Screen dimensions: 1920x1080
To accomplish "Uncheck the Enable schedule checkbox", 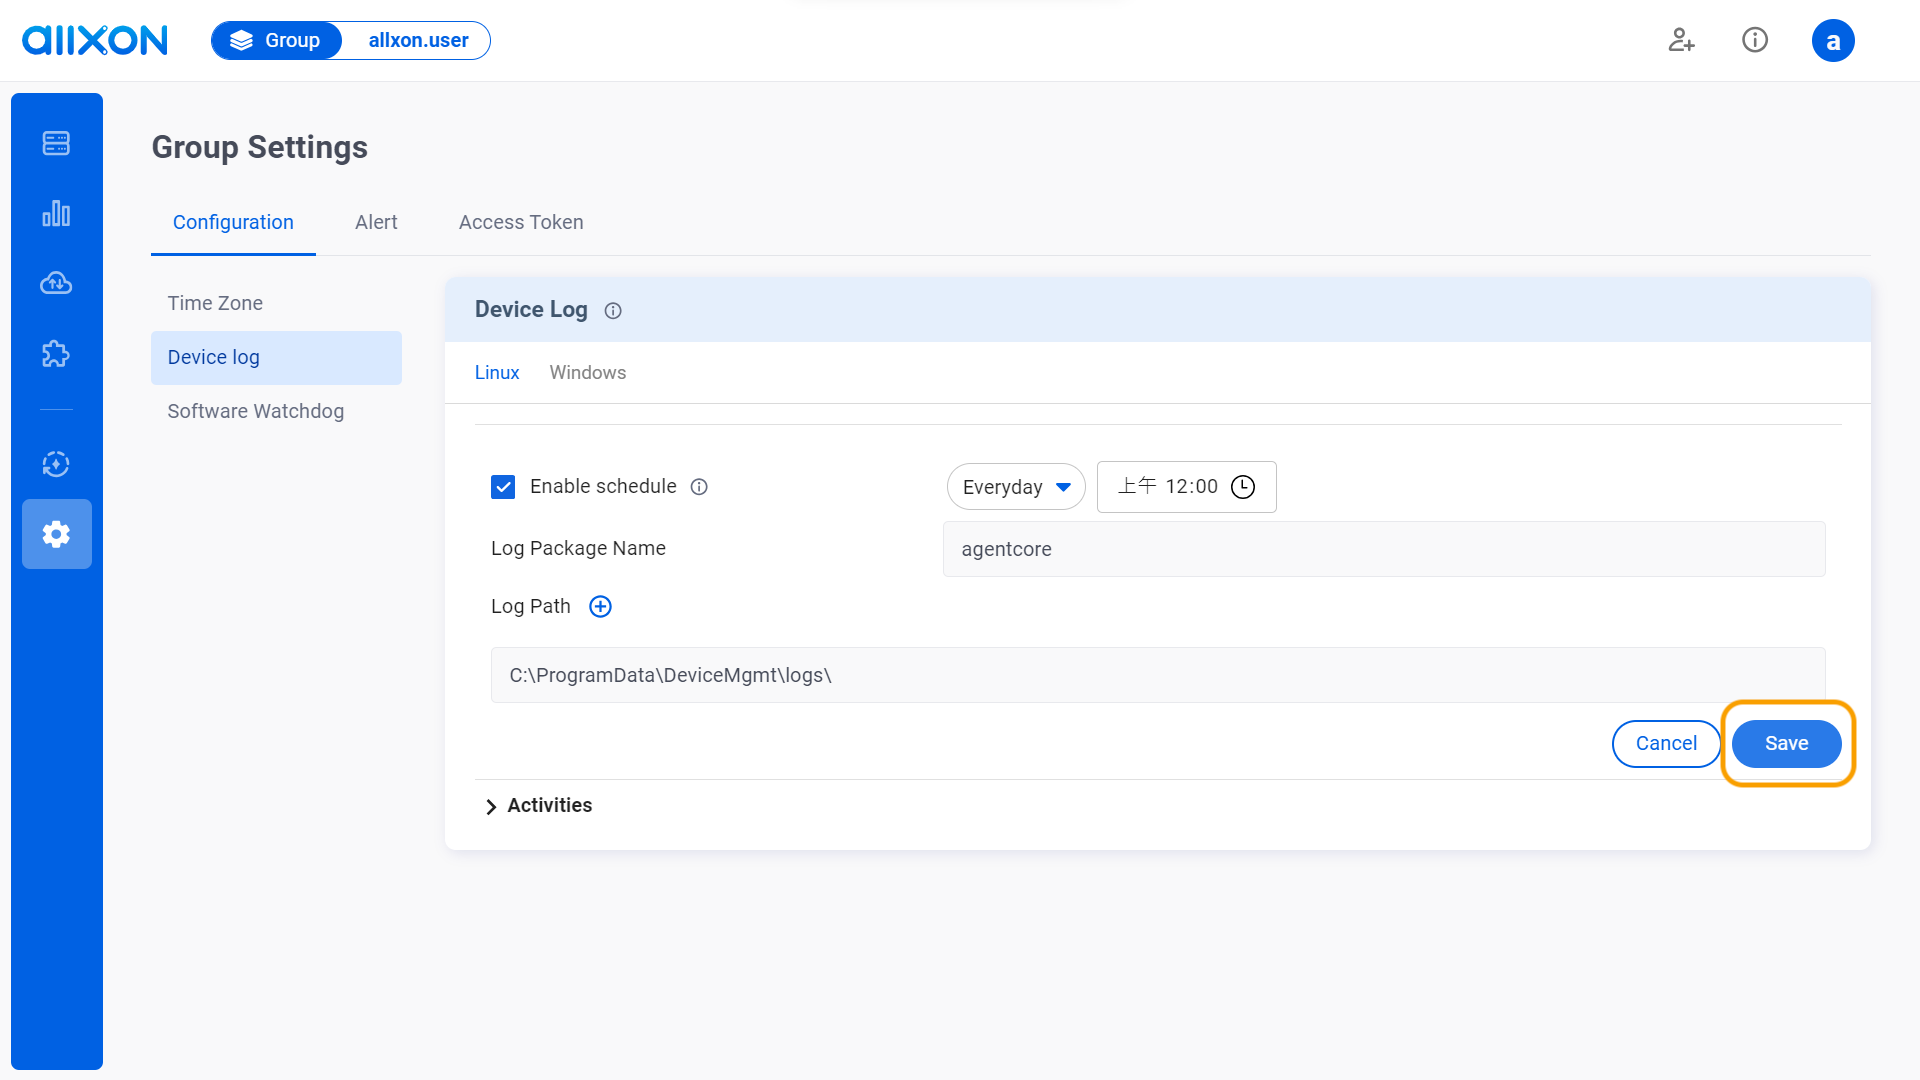I will tap(503, 487).
